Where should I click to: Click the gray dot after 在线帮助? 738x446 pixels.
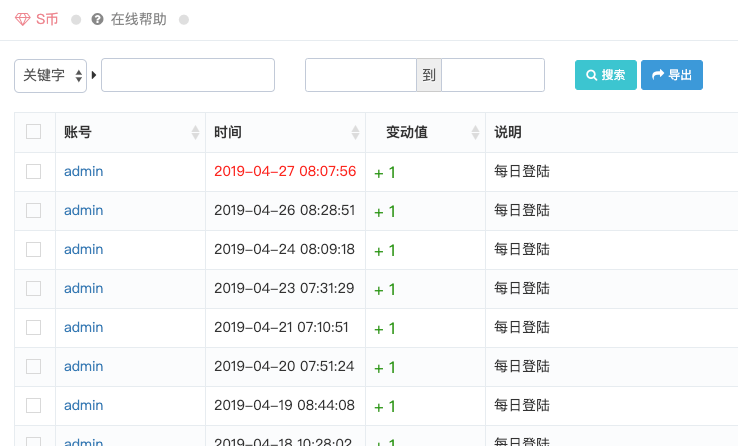coord(184,20)
